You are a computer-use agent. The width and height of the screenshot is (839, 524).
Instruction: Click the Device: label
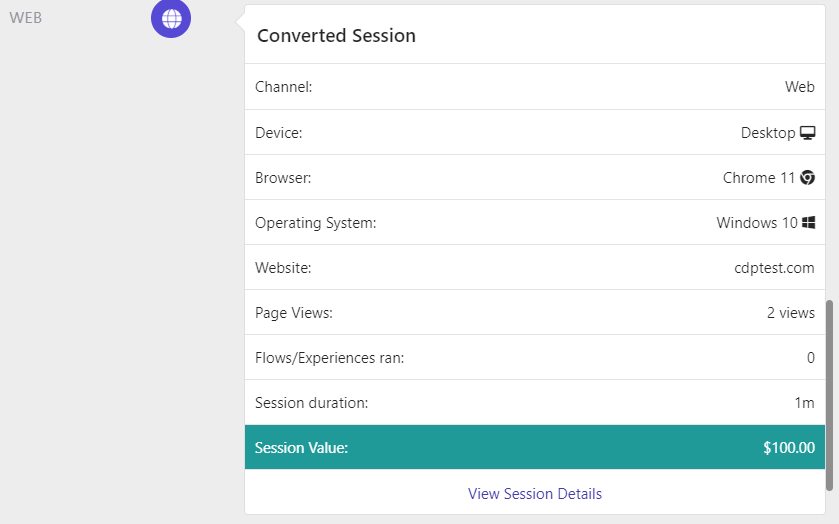(279, 133)
